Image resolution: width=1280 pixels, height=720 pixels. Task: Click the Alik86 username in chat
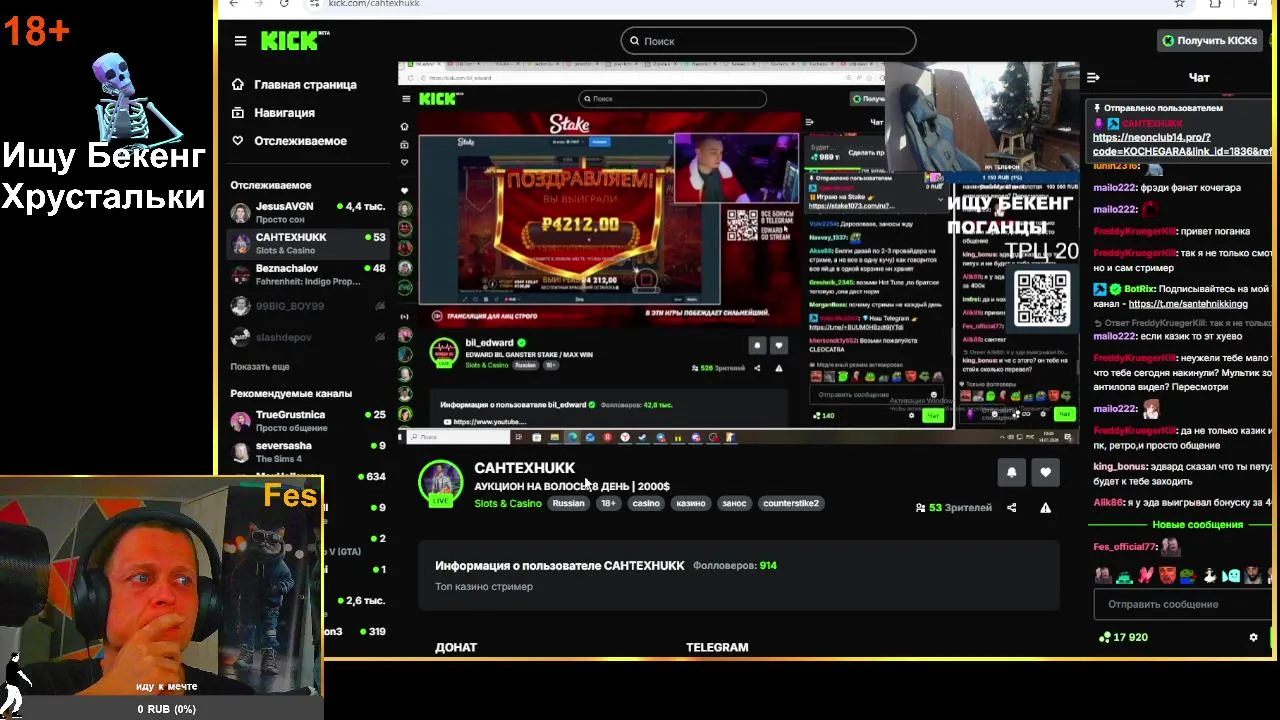[x=1108, y=503]
